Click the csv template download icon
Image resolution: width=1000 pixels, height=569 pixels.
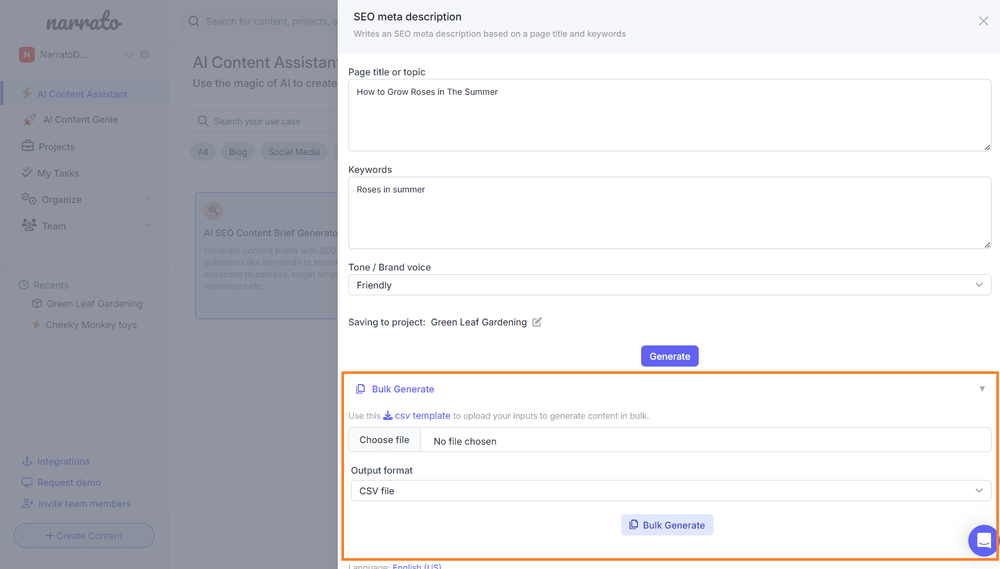click(387, 415)
